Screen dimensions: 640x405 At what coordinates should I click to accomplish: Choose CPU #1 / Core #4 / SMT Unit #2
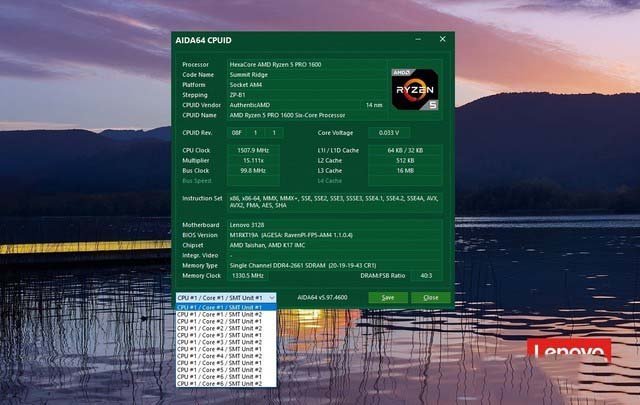(226, 356)
